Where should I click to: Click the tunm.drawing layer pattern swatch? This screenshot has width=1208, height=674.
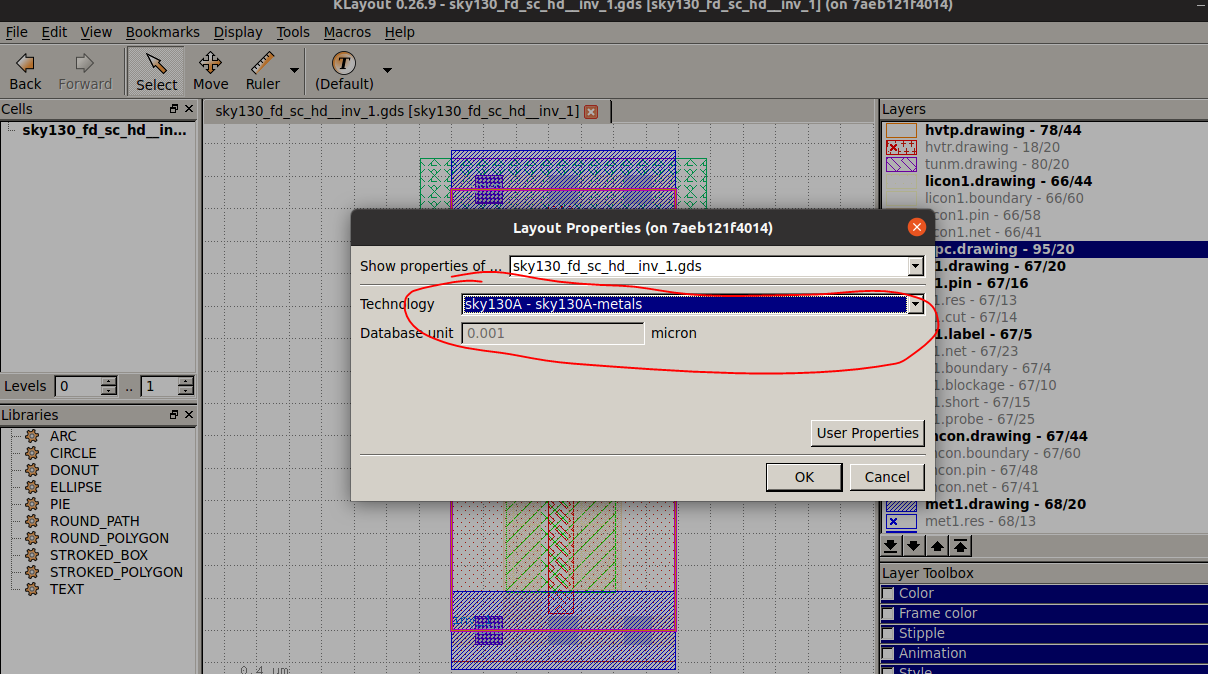click(901, 164)
